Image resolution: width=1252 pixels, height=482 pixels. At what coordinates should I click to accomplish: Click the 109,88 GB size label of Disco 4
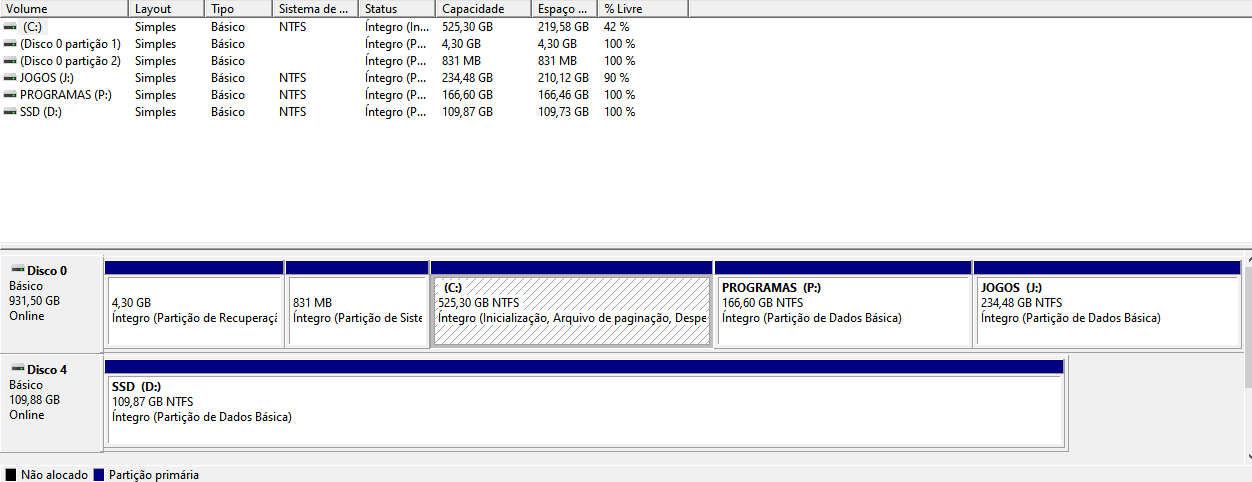click(34, 400)
